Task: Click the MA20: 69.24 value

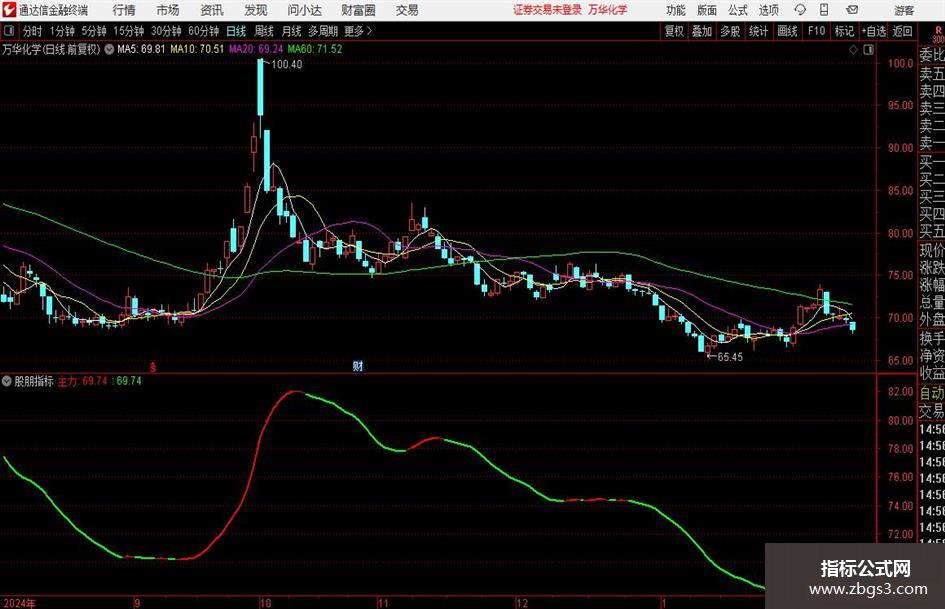Action: pos(256,49)
